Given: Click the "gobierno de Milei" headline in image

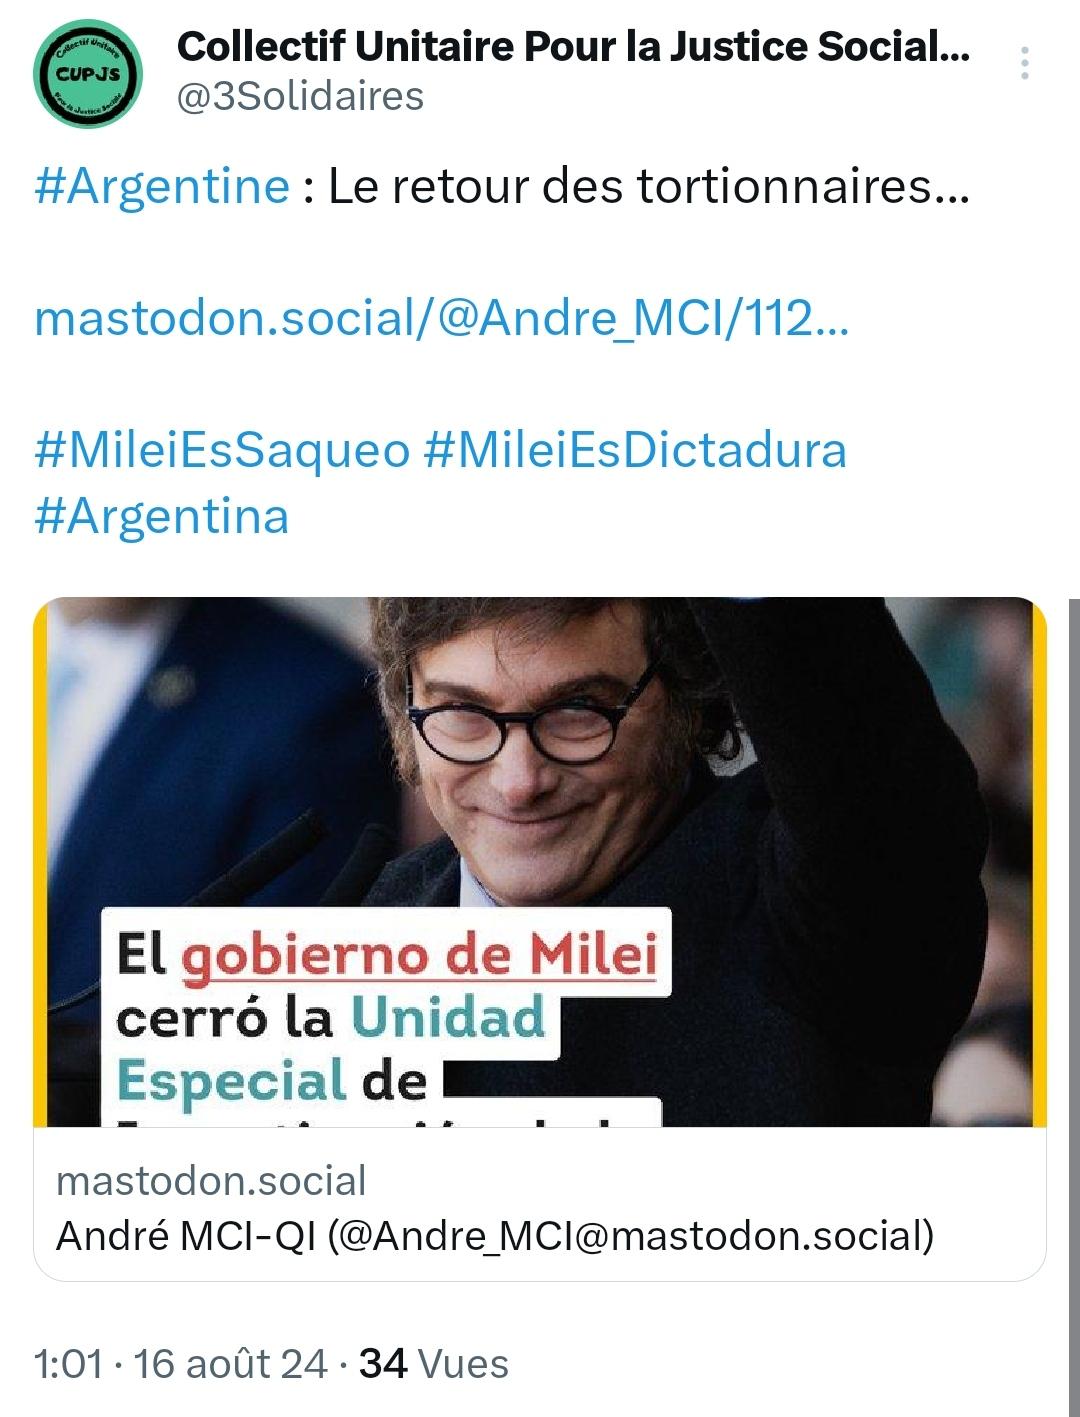Looking at the screenshot, I should pos(419,955).
